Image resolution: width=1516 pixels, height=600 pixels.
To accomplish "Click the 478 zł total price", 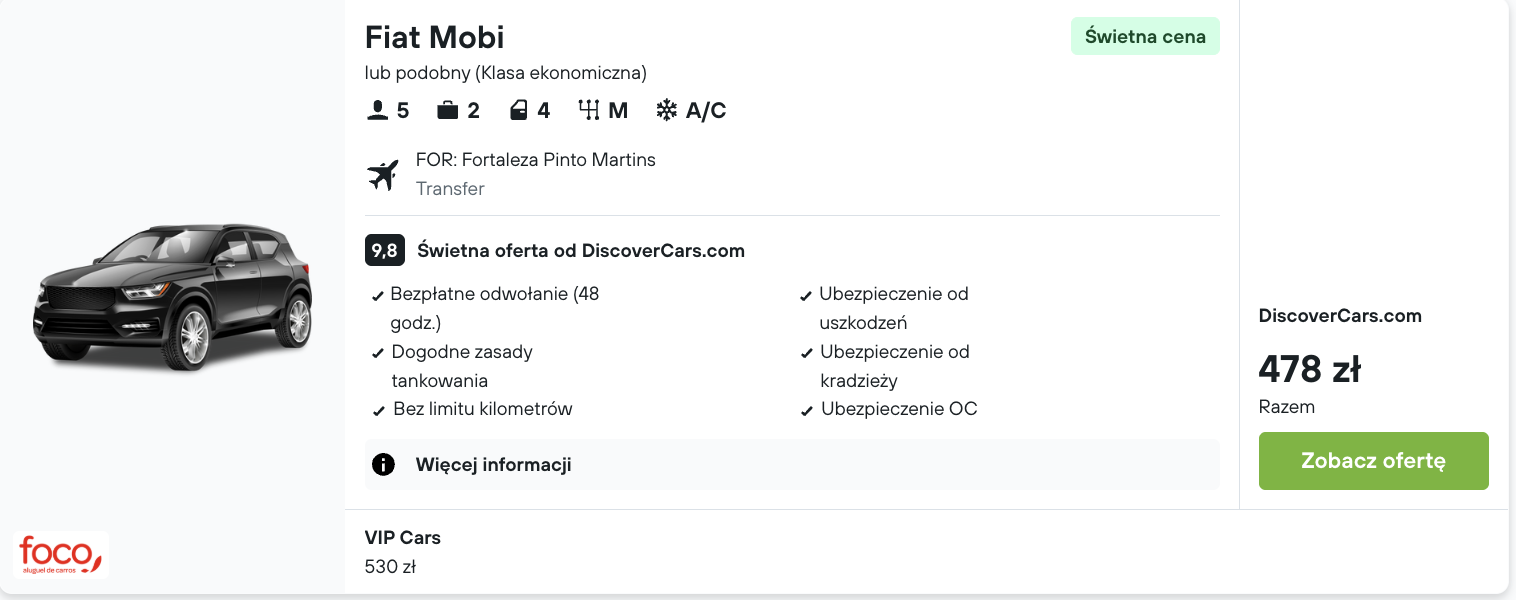I will tap(1309, 370).
